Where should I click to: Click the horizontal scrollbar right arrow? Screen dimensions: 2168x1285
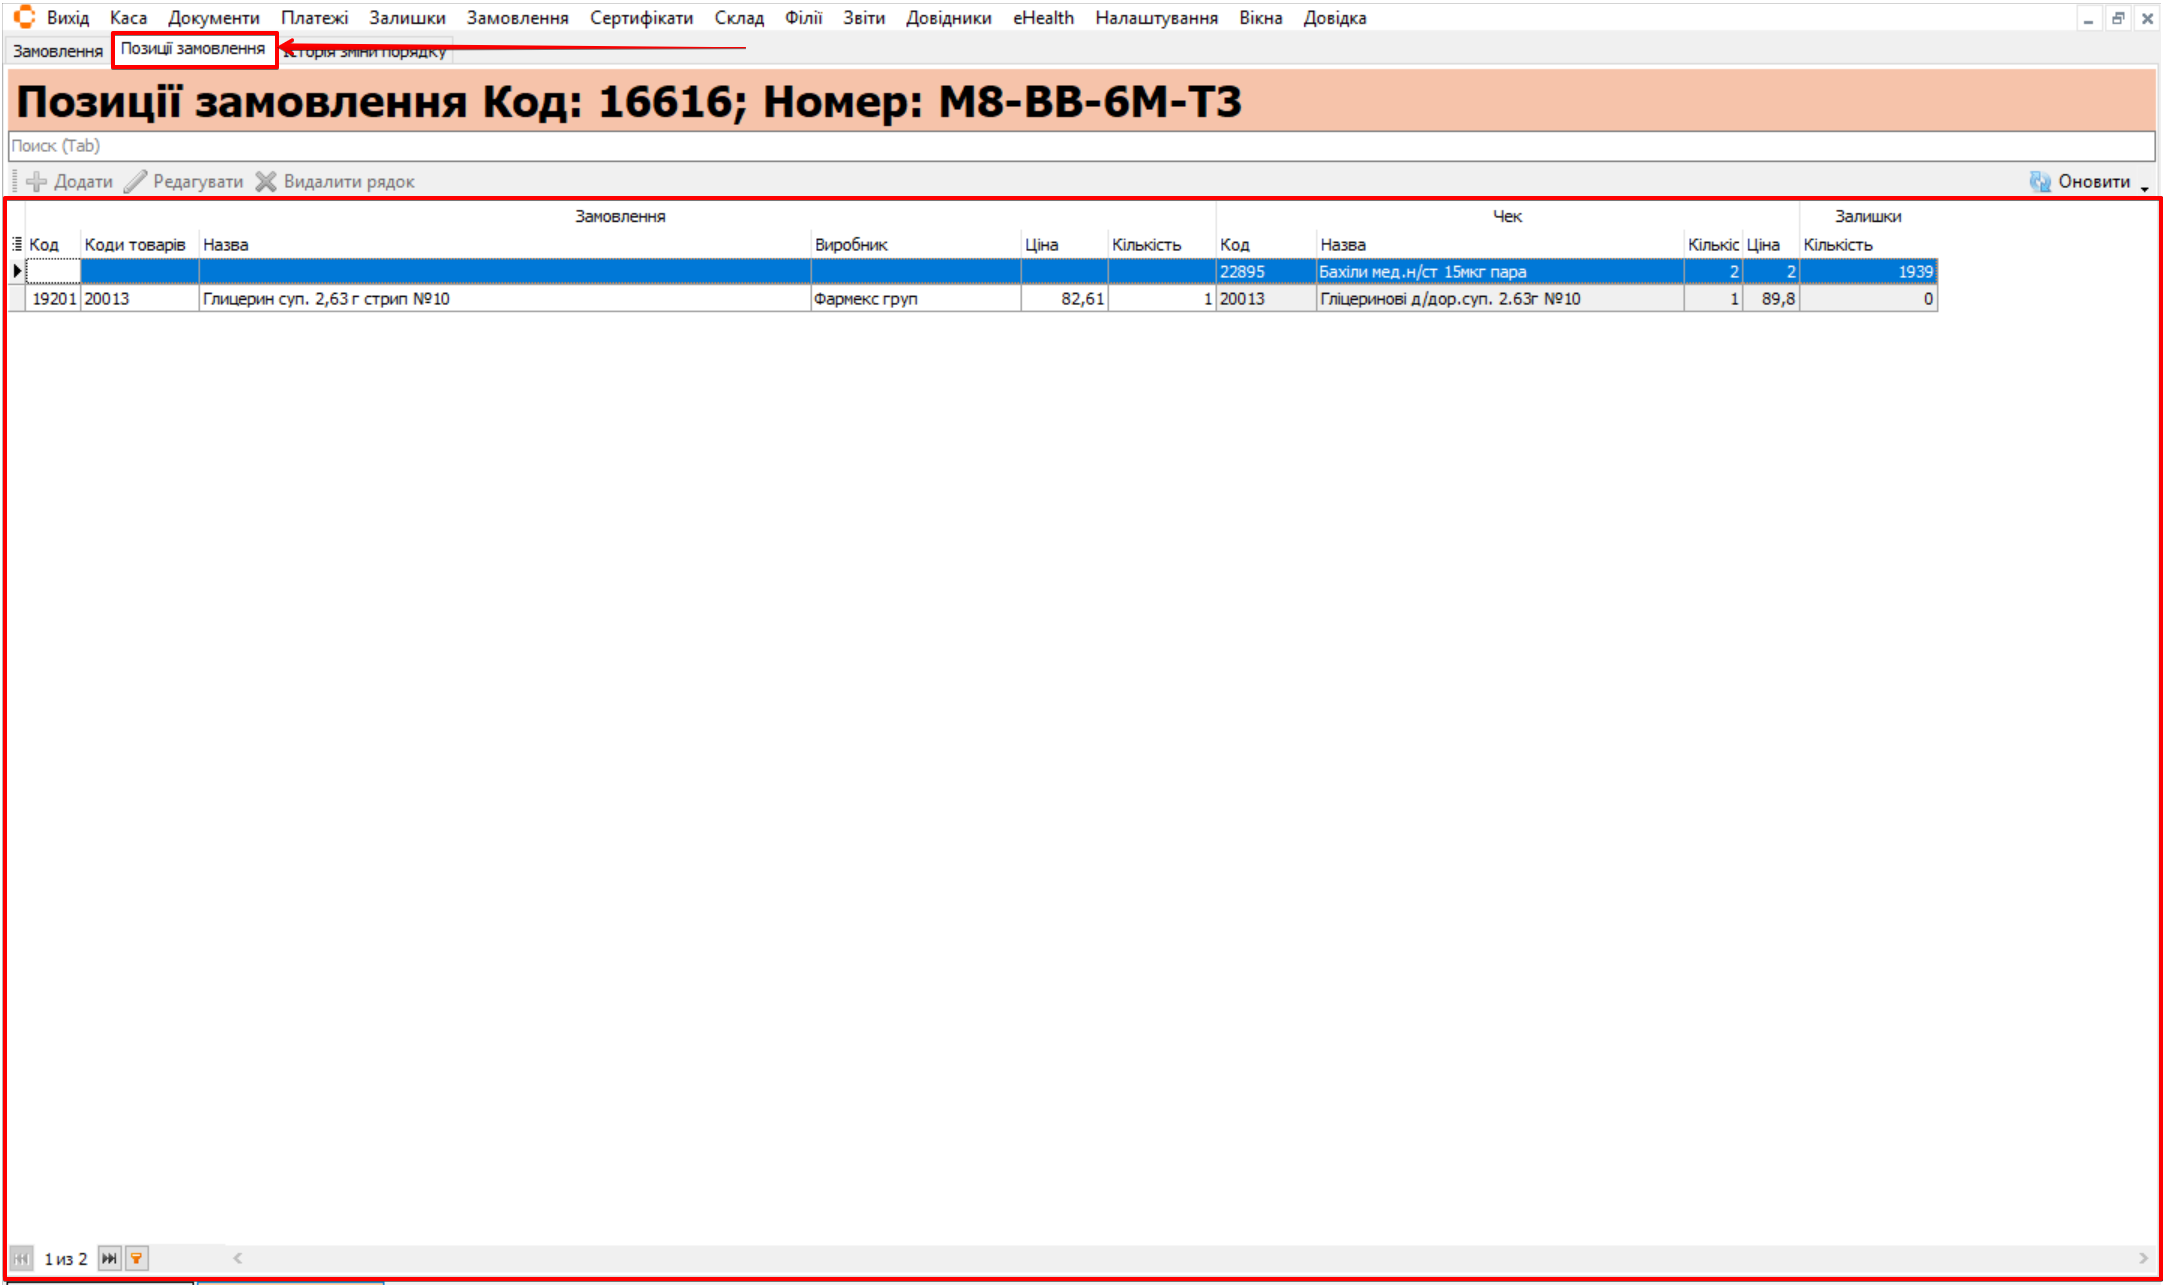[2143, 1258]
